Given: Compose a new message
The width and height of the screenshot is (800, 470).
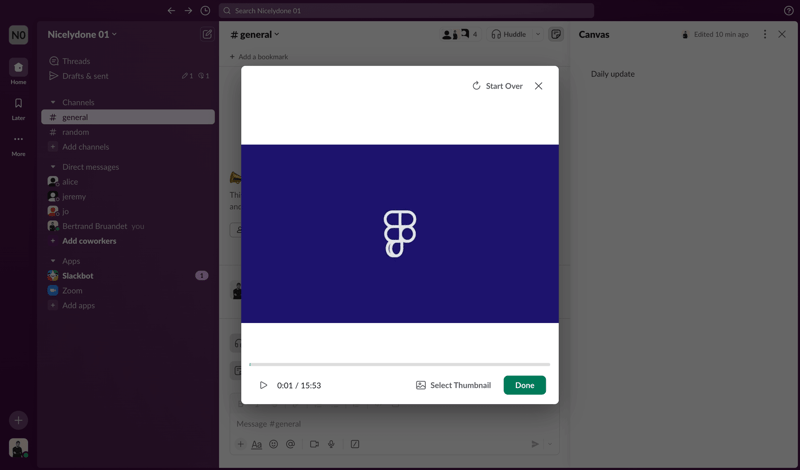Looking at the screenshot, I should pos(207,34).
